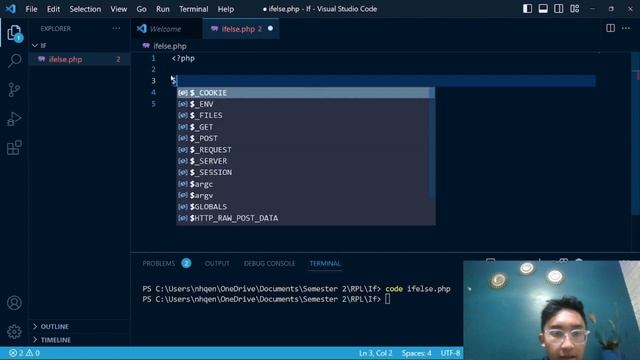The image size is (640, 360).
Task: Click the terminal command prompt line
Action: pos(266,299)
